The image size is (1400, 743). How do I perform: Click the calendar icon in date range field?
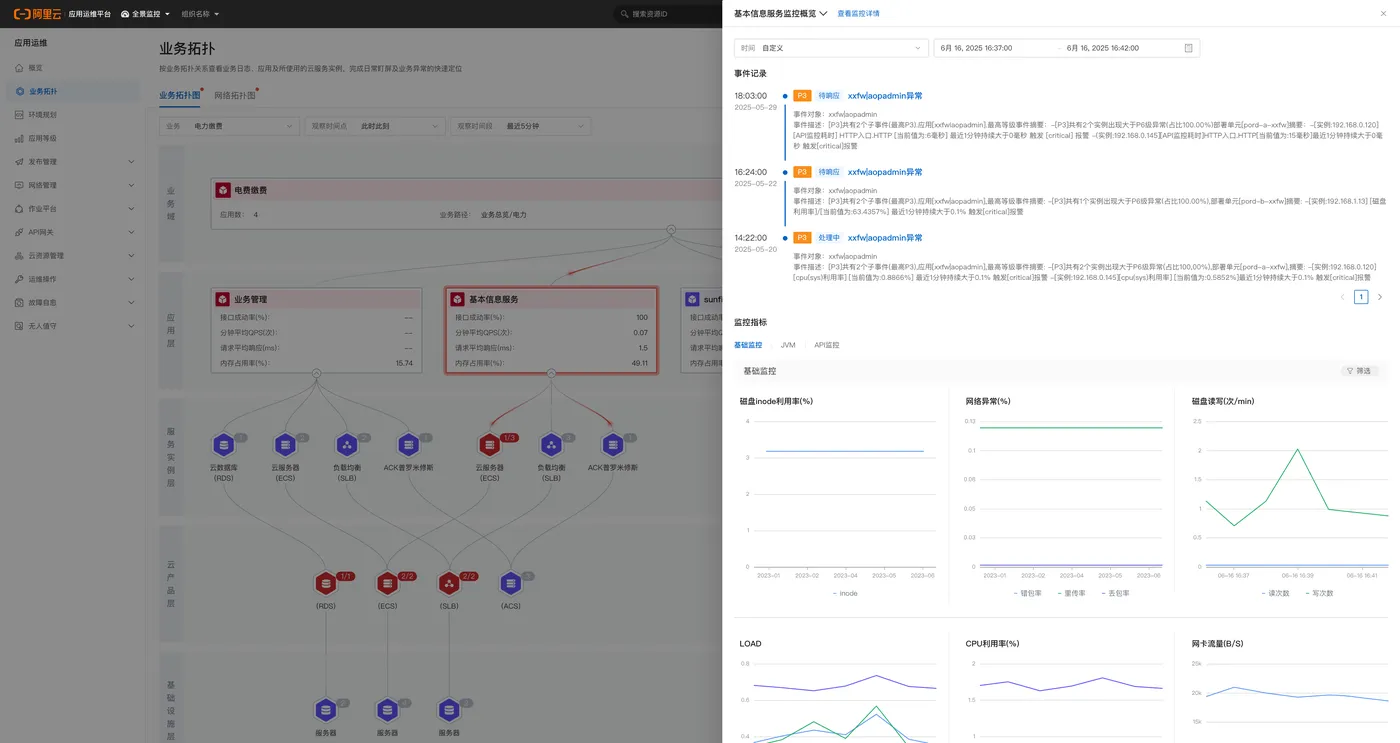point(1188,48)
